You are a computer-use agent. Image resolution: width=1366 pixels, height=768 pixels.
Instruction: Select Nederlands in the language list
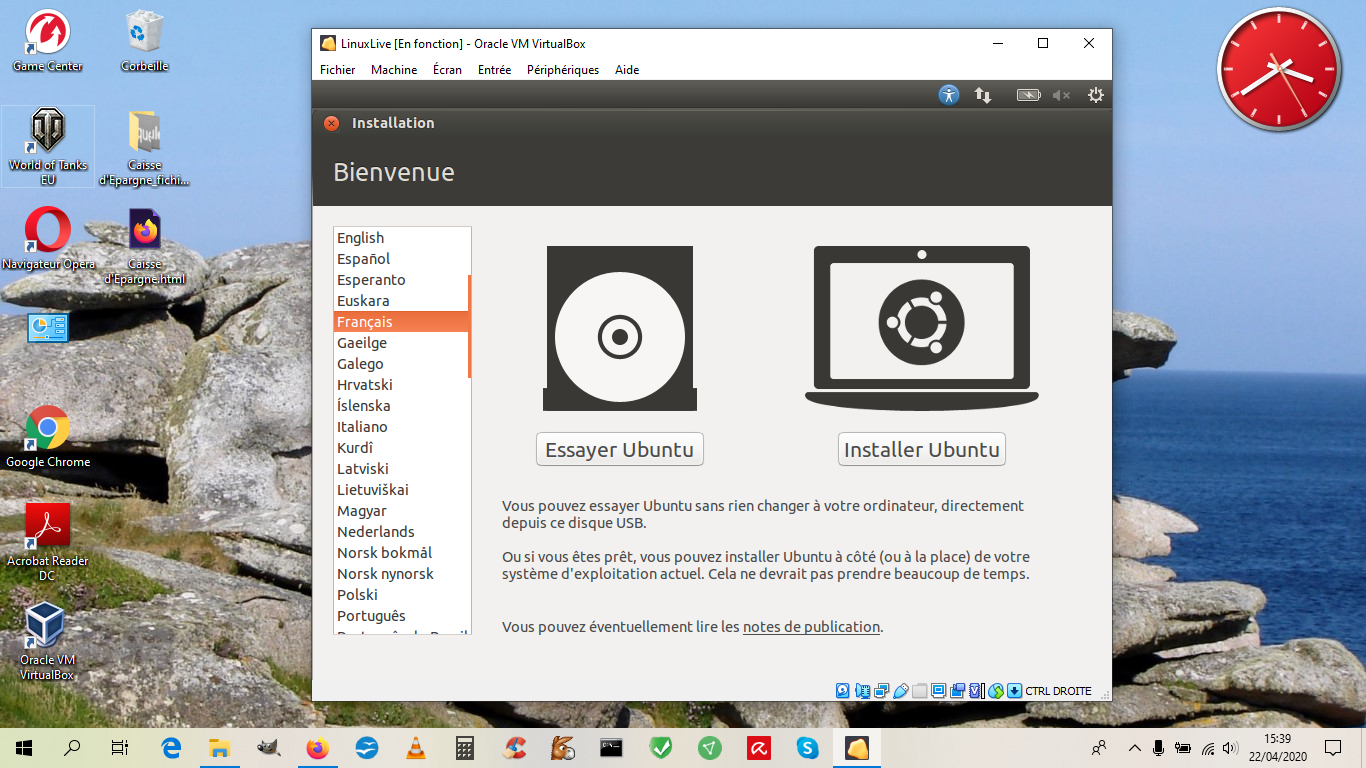coord(401,532)
